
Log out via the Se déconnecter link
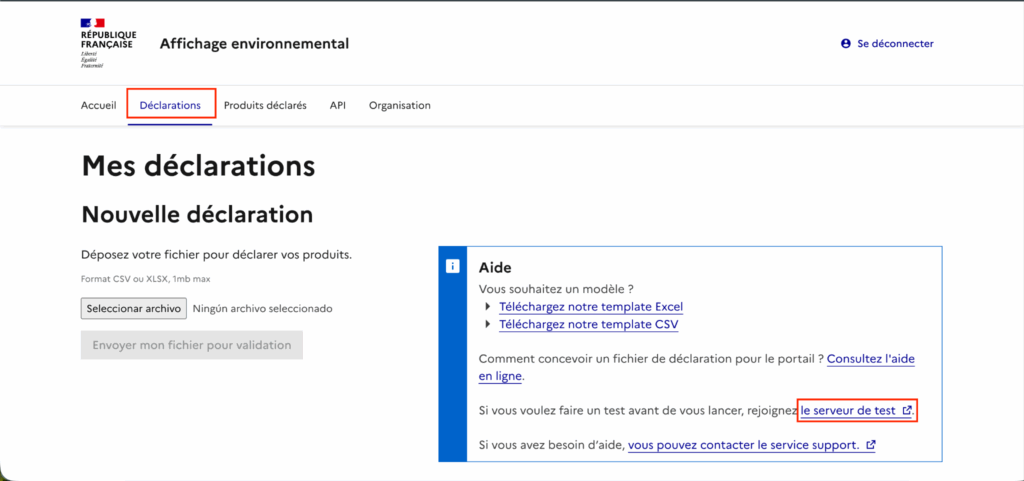pos(894,44)
